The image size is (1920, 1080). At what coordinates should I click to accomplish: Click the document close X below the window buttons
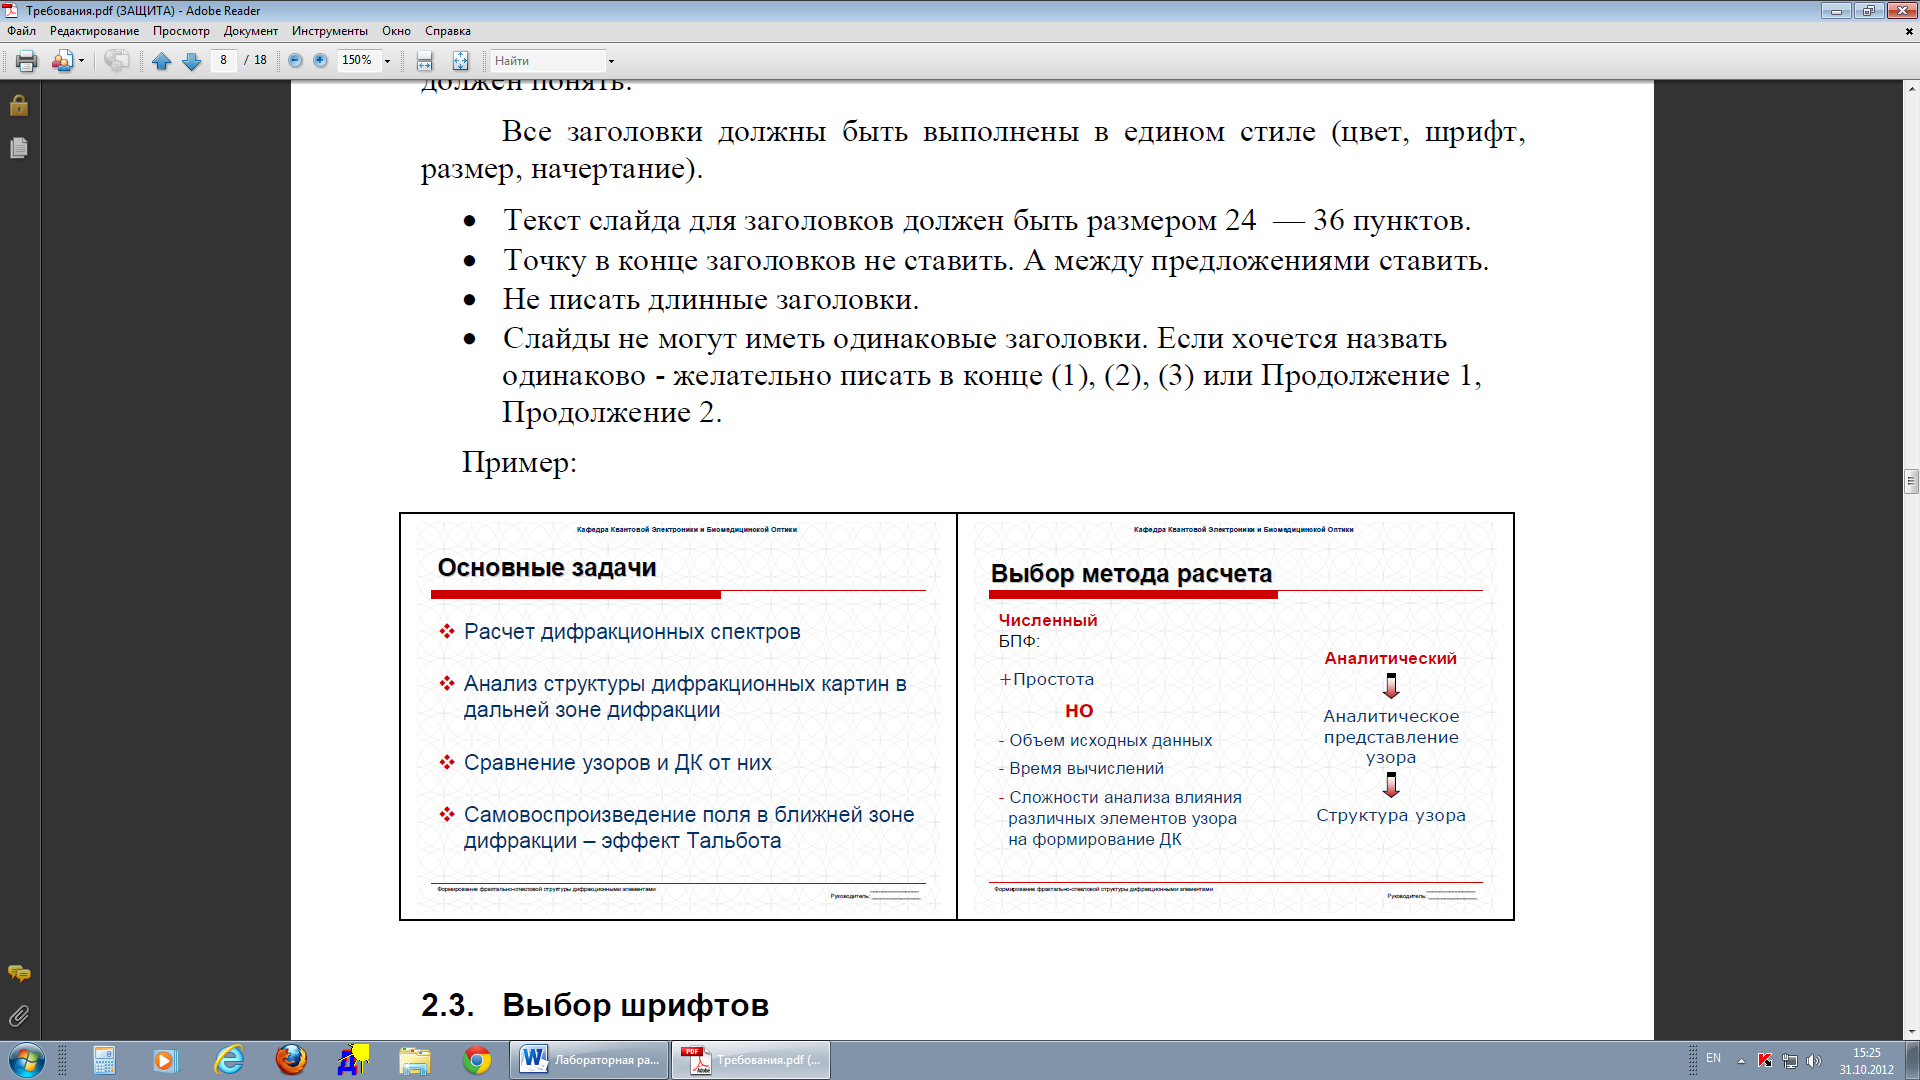[x=1909, y=32]
